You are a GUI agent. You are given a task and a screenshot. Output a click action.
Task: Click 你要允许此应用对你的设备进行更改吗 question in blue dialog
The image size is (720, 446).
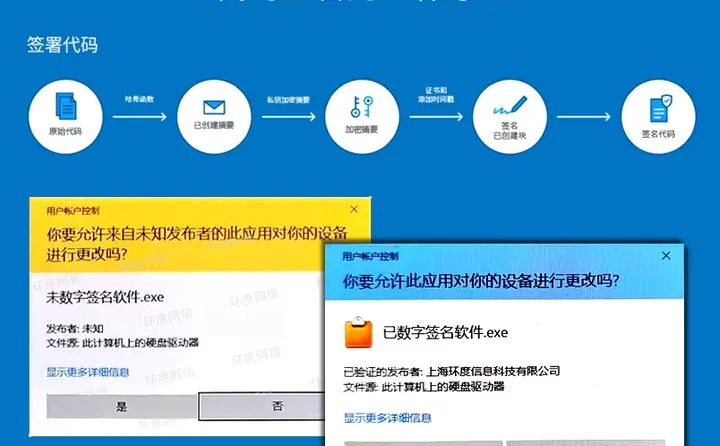tap(481, 281)
